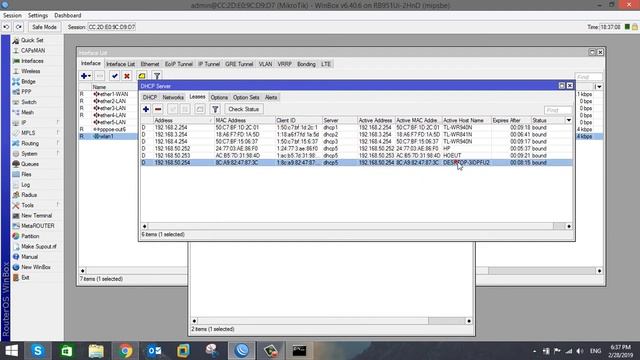Switch to Options tab in DHCP Server
This screenshot has height=360, width=640.
point(219,98)
